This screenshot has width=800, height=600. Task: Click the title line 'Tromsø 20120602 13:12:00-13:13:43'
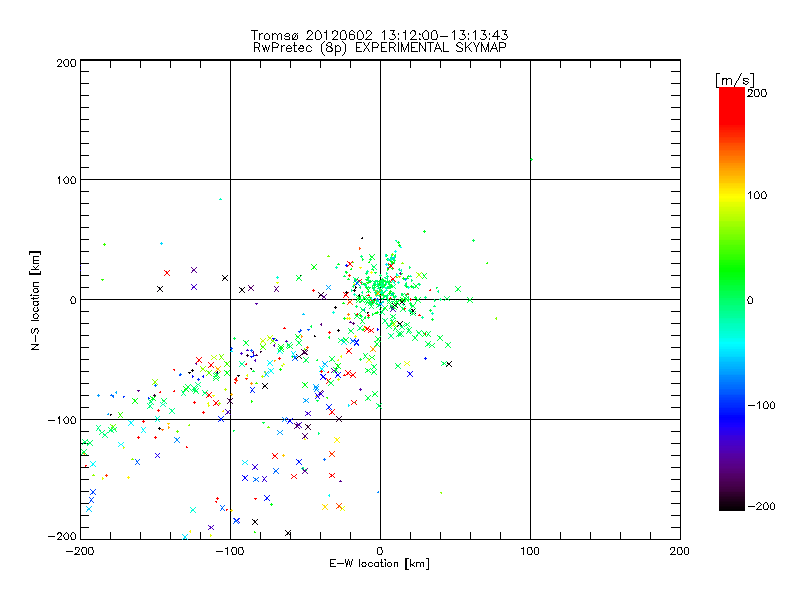pos(379,35)
